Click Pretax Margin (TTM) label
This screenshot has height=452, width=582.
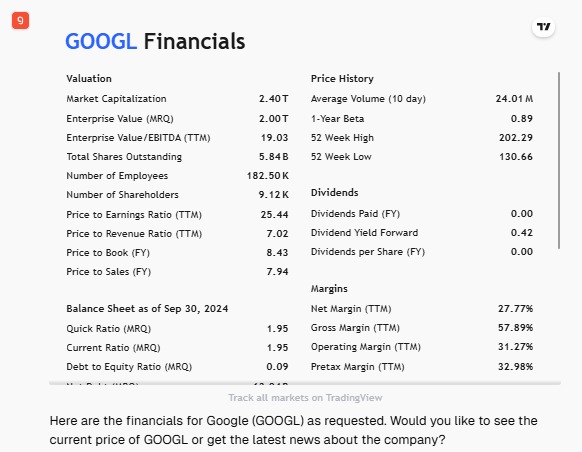click(x=358, y=367)
